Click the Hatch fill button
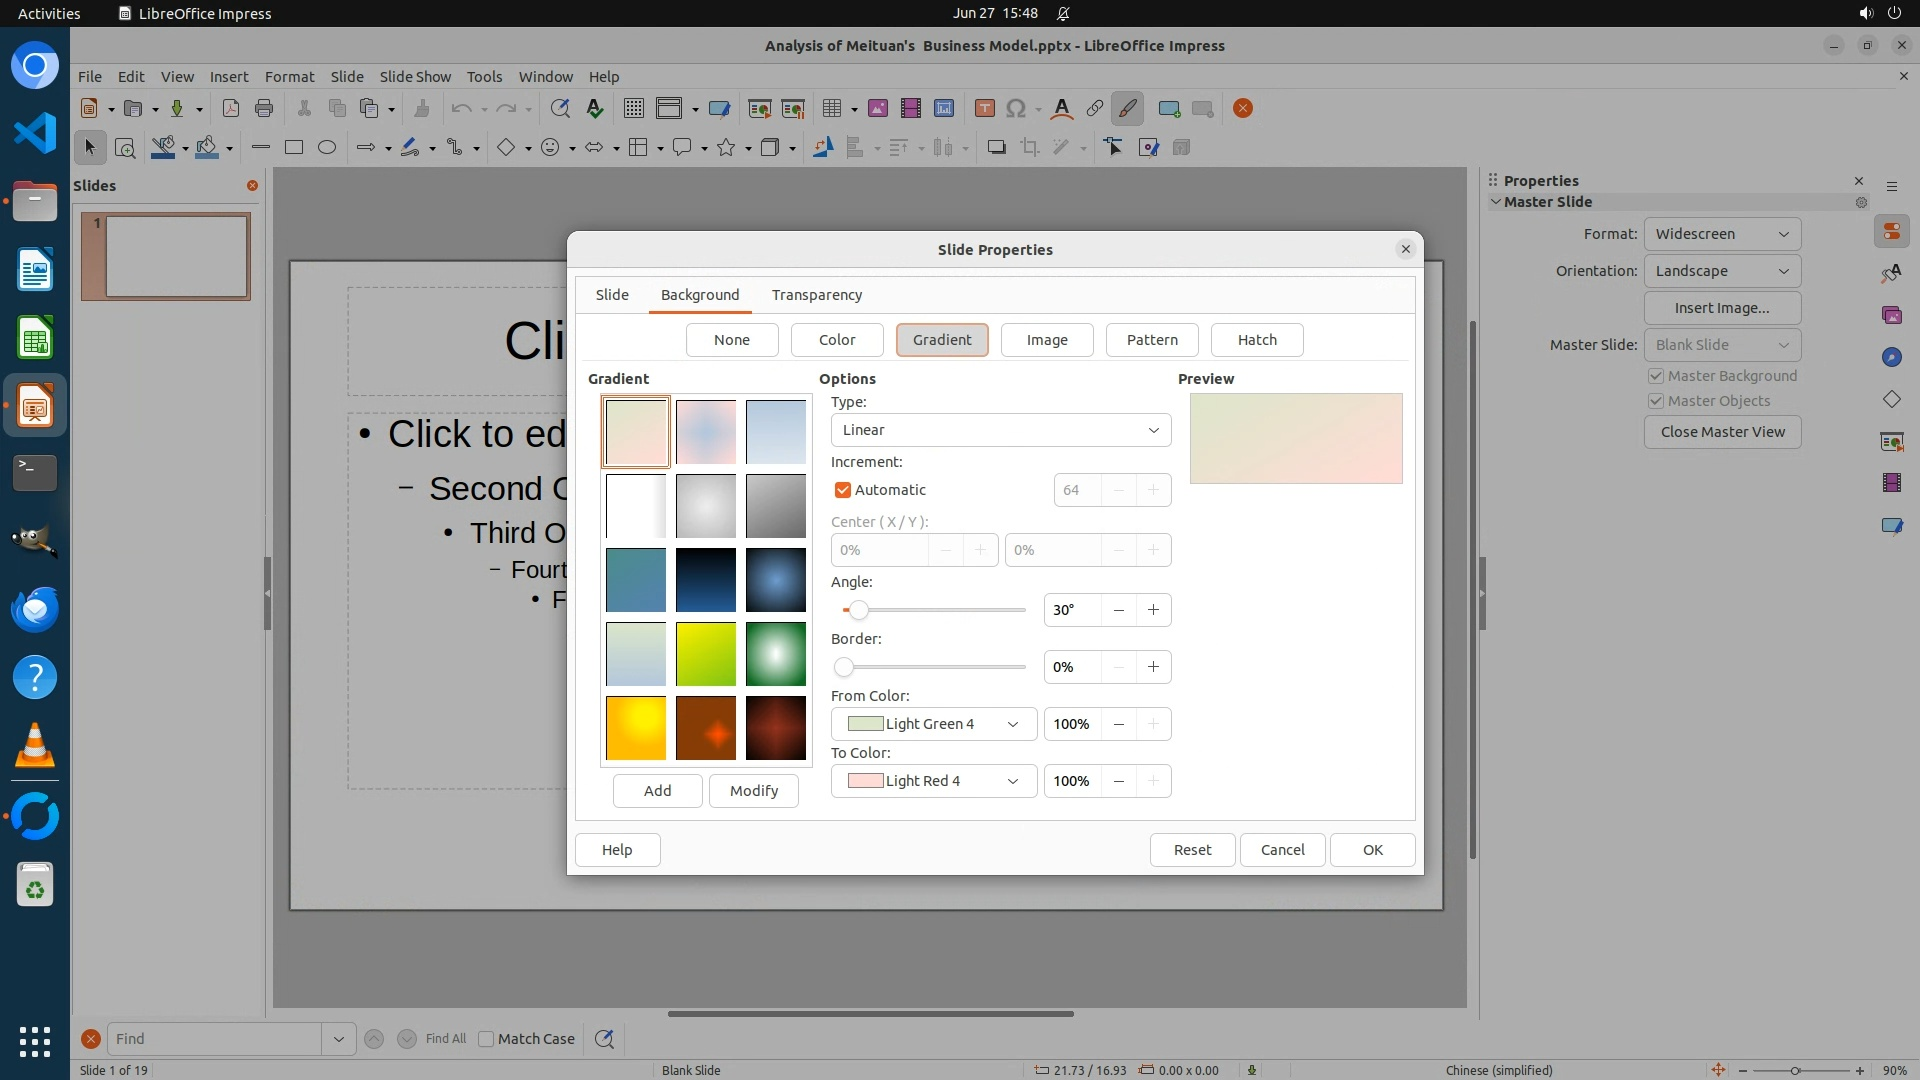The image size is (1920, 1080). [1256, 340]
